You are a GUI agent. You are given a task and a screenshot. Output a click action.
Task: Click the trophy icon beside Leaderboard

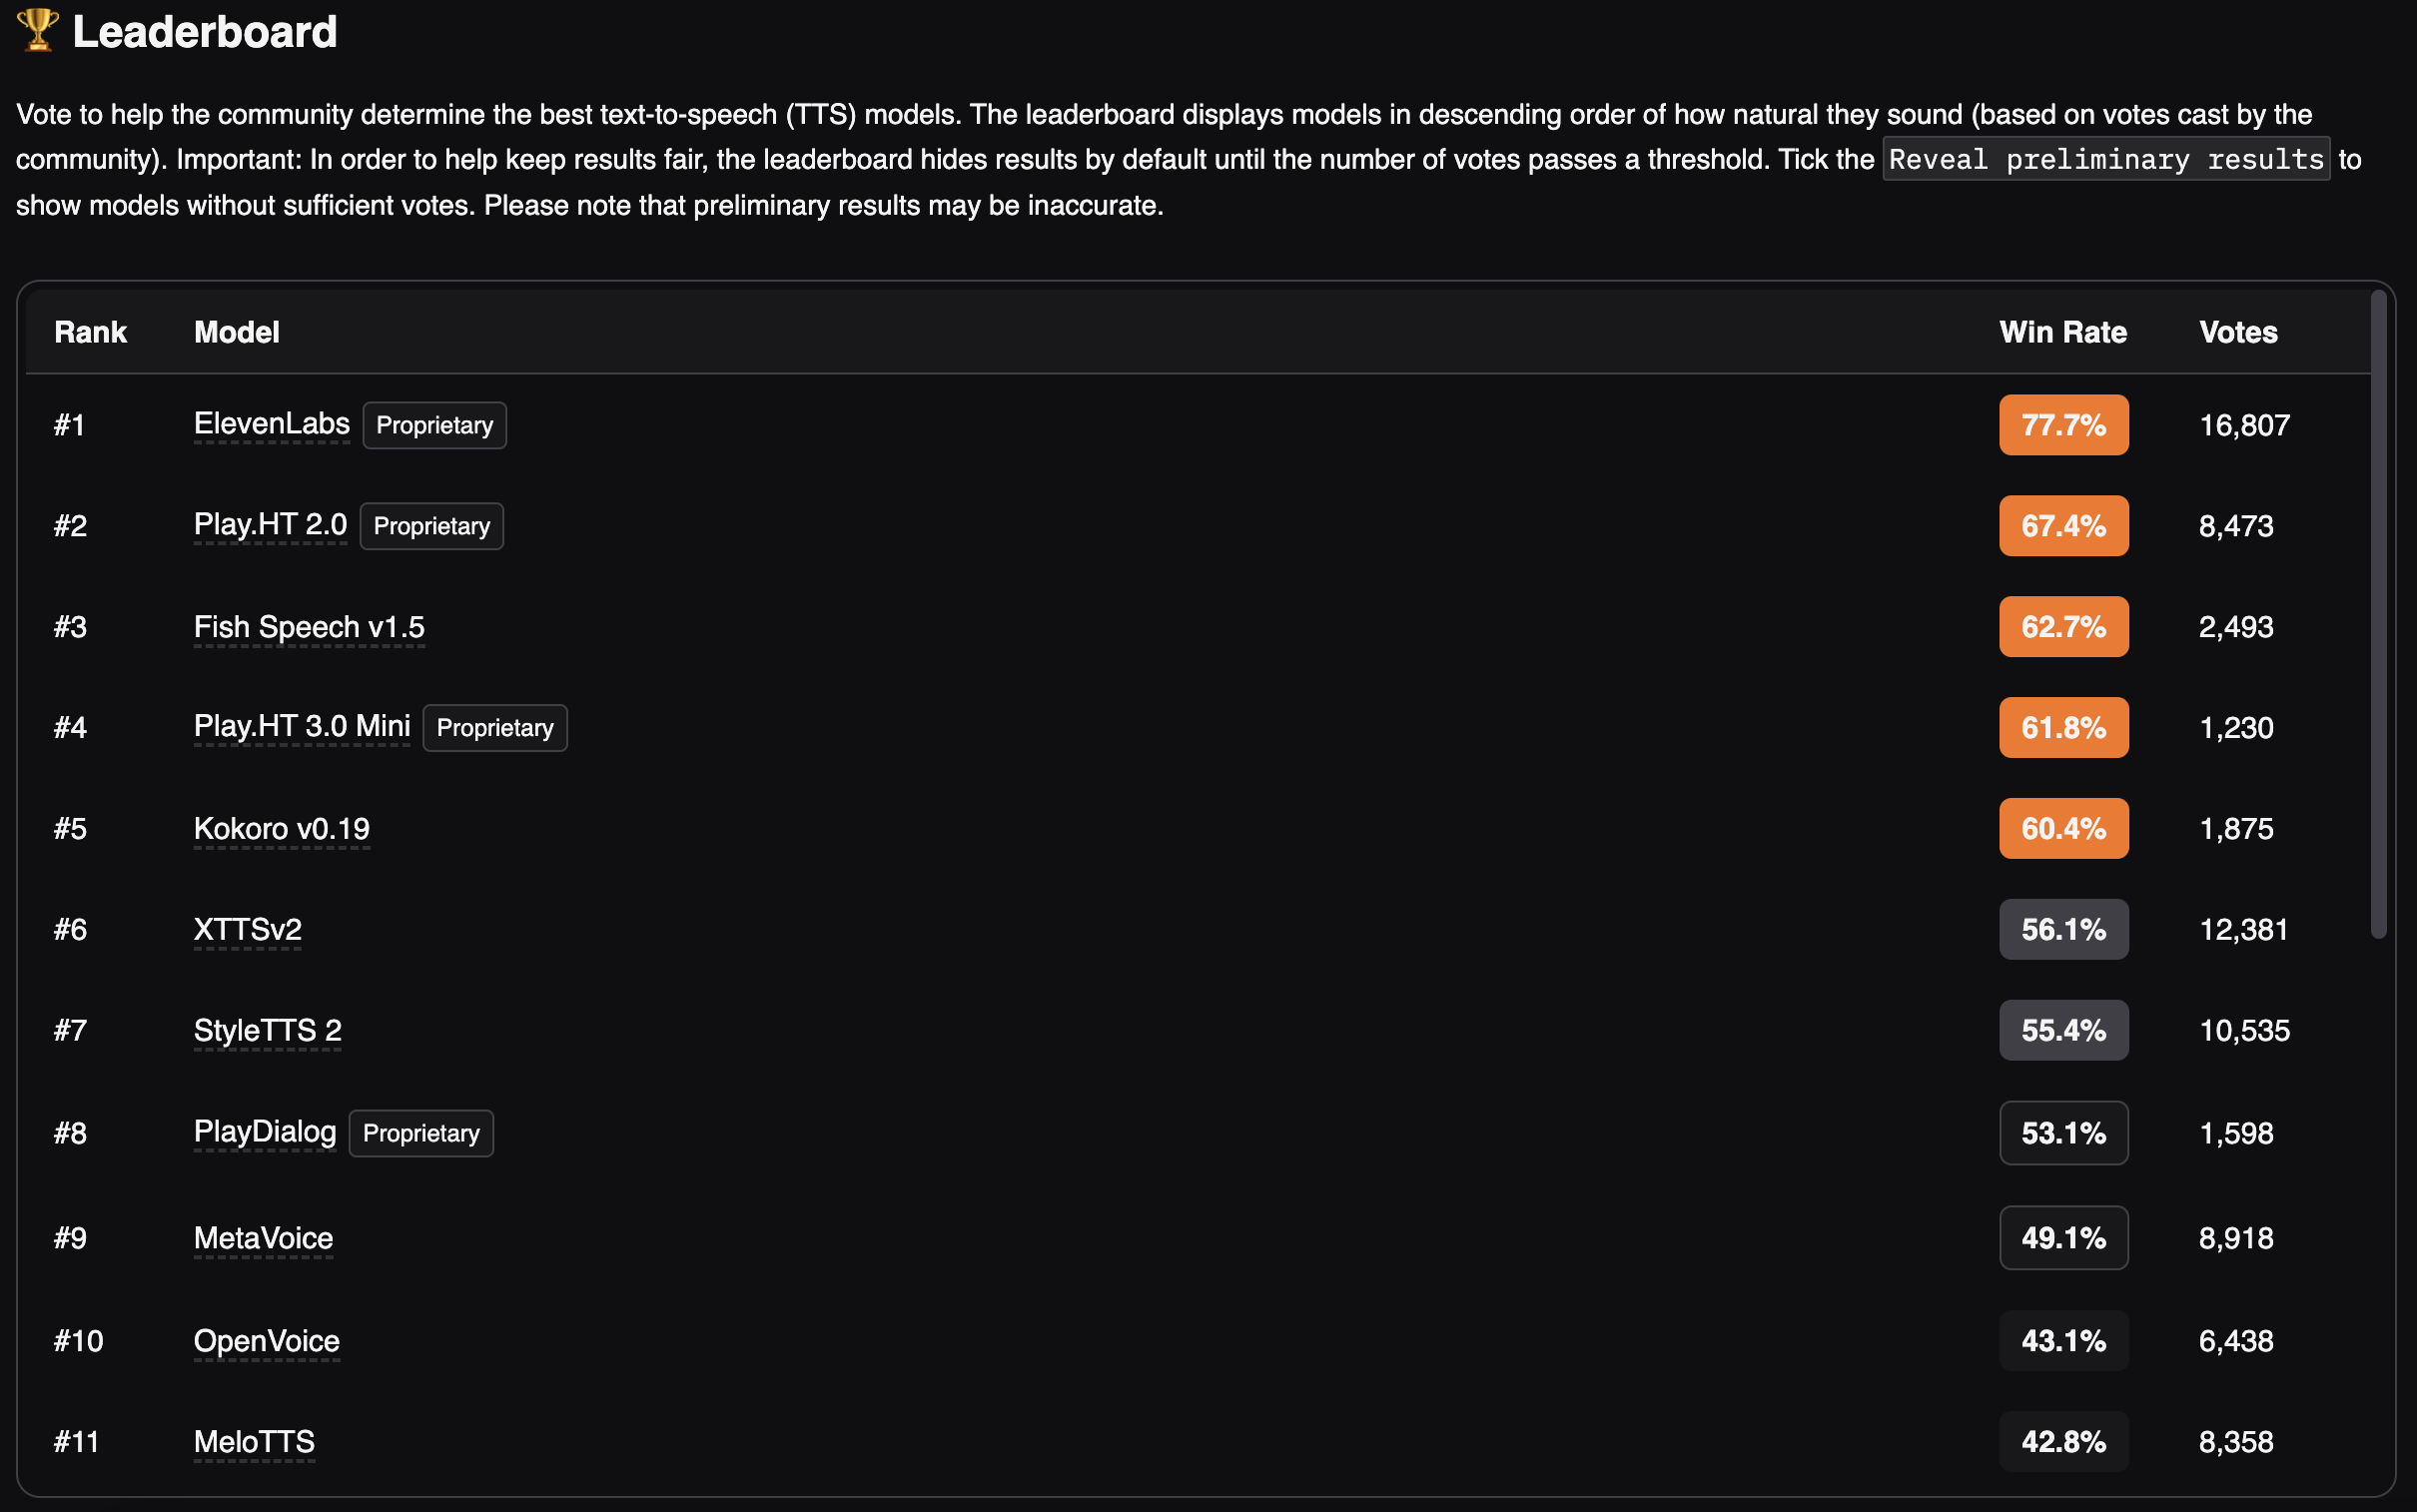[x=38, y=30]
